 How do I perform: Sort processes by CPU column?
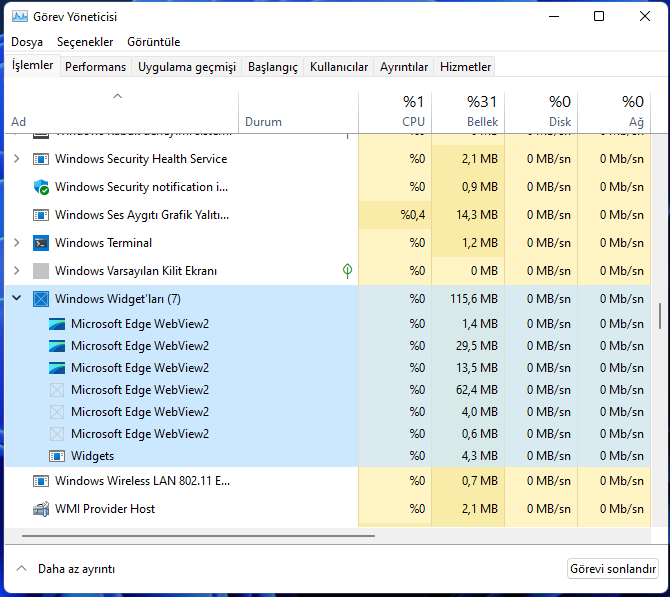[395, 112]
